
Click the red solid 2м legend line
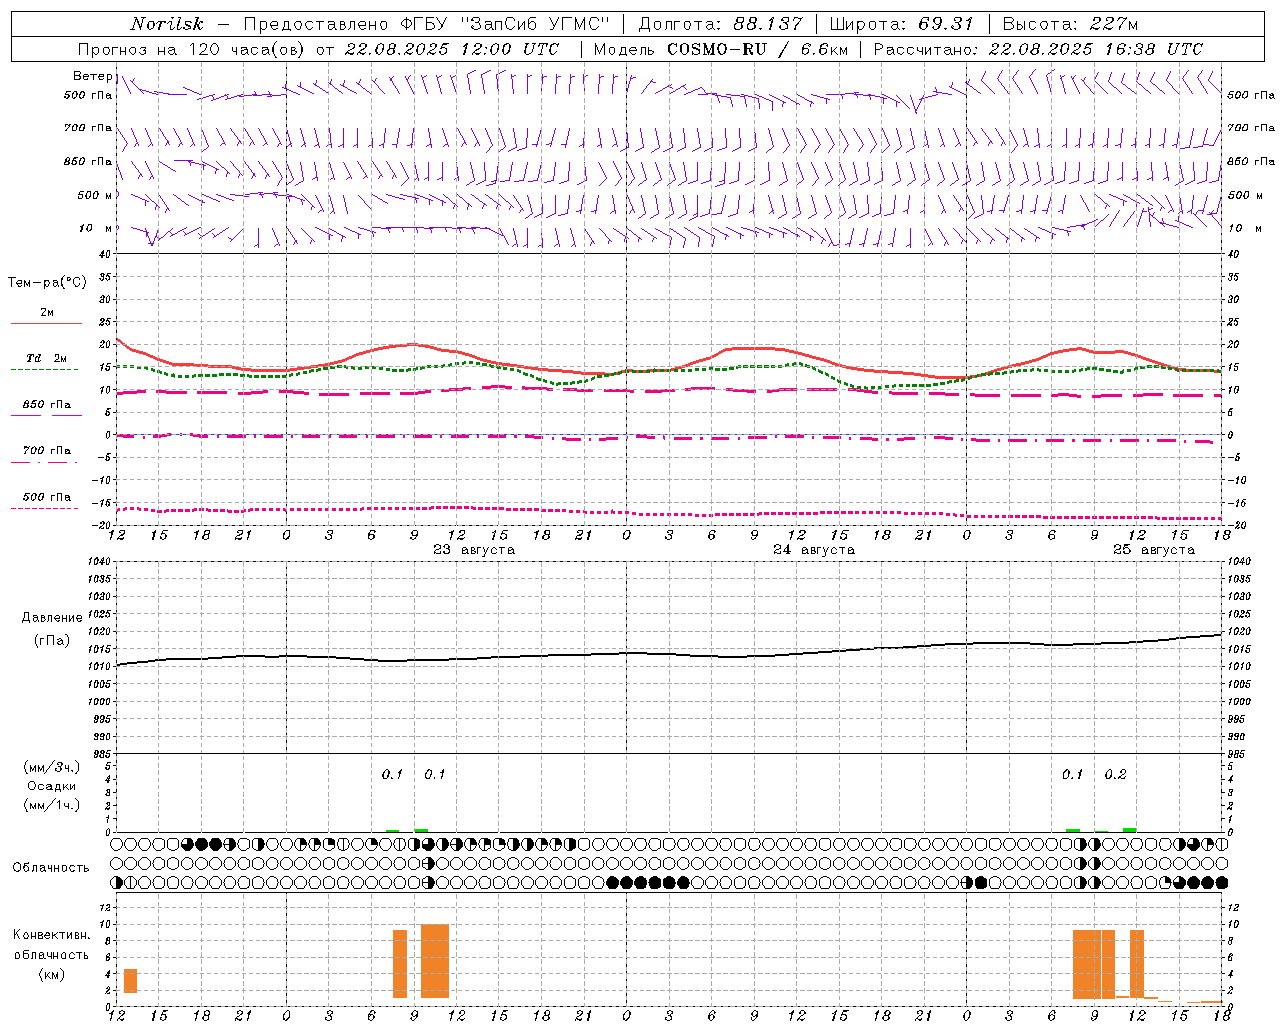pos(46,323)
